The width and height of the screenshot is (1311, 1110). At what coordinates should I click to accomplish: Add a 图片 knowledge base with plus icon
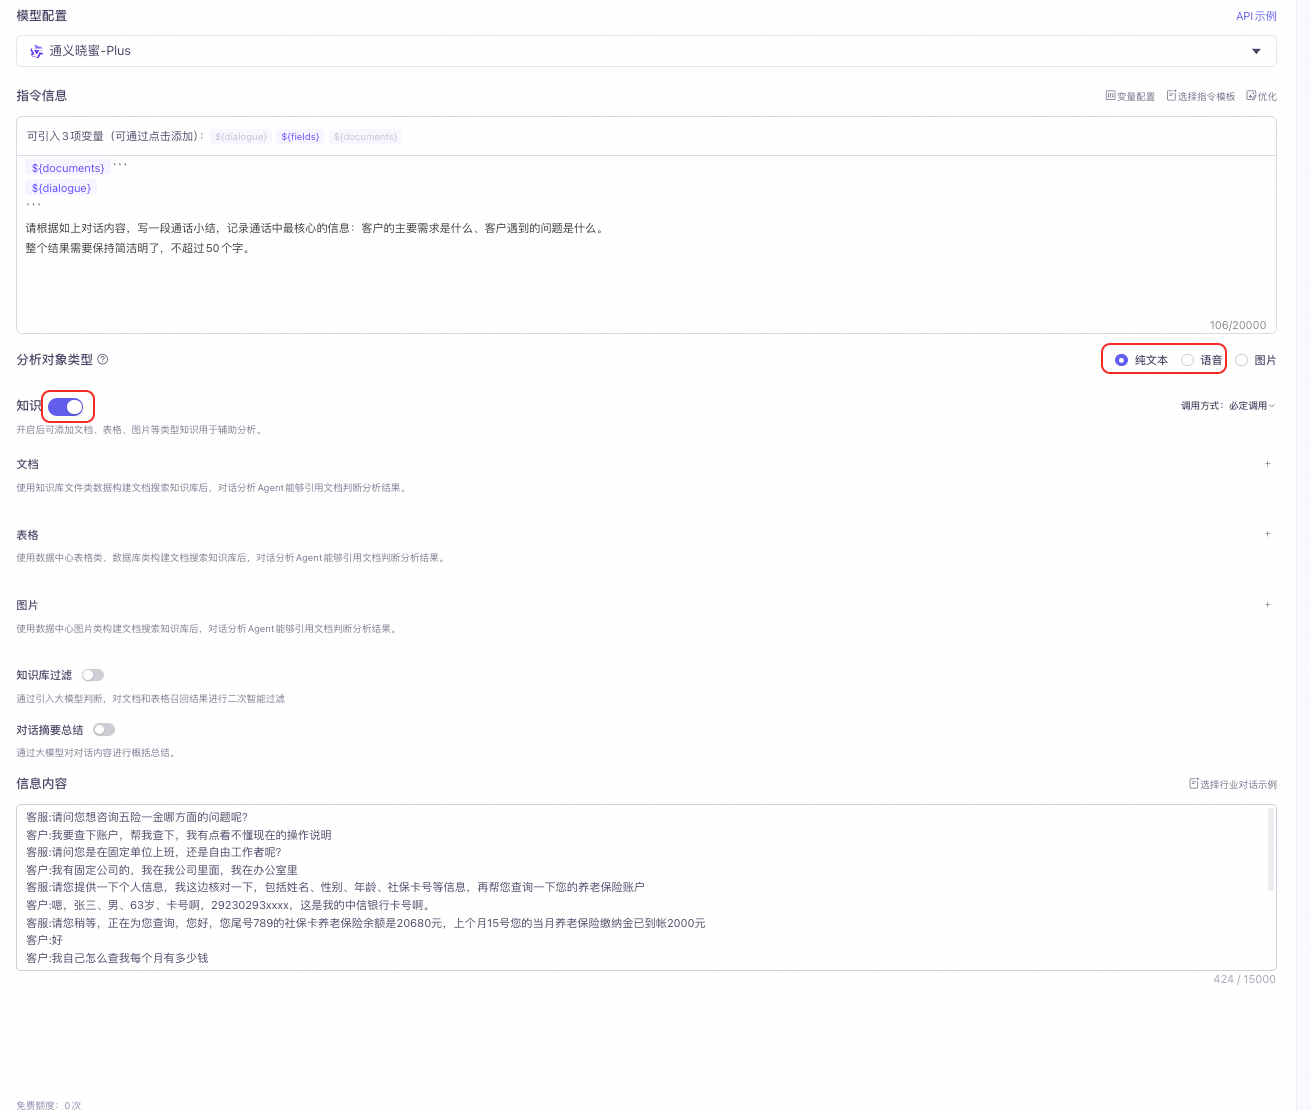click(x=1268, y=605)
